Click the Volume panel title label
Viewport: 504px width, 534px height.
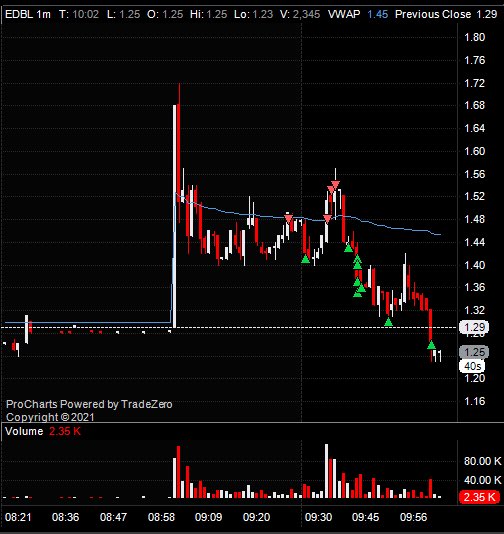coord(24,431)
